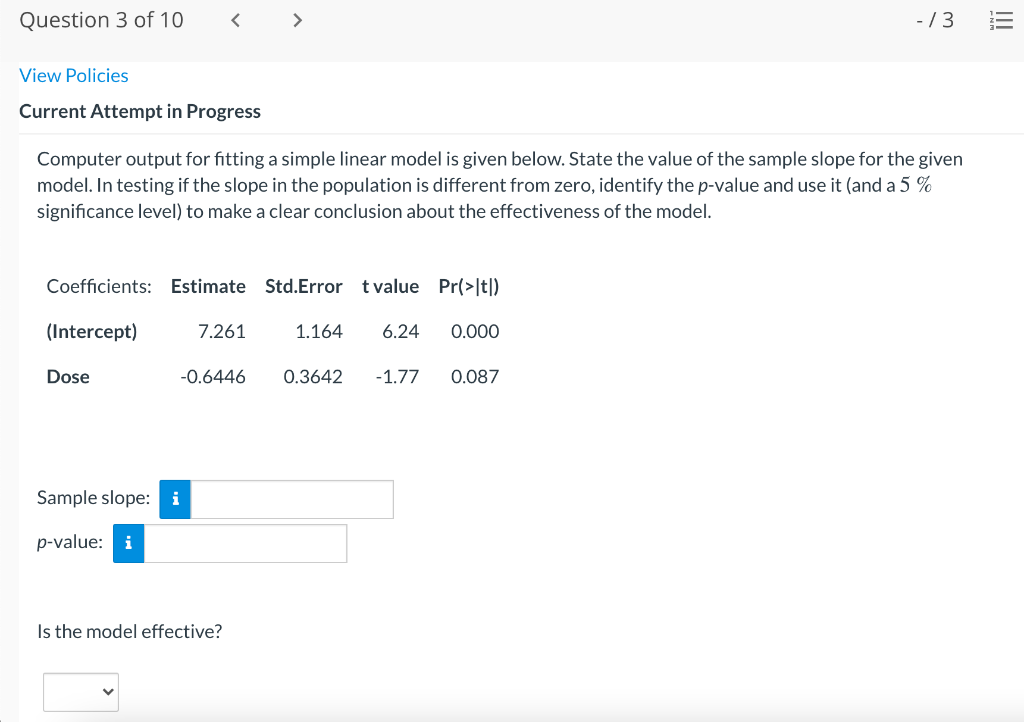Click the info icon beside Sample slope
Image resolution: width=1024 pixels, height=722 pixels.
click(x=173, y=499)
